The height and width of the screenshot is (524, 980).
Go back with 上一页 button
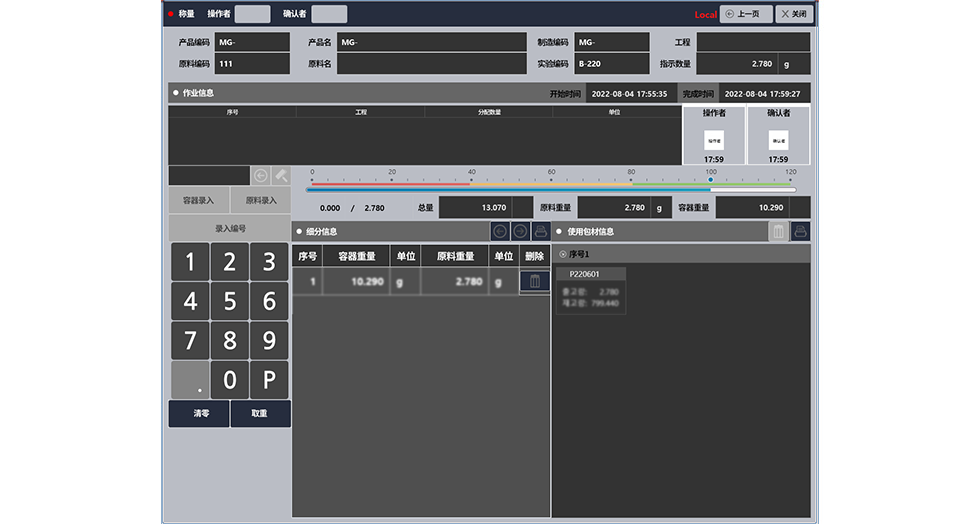(x=746, y=14)
